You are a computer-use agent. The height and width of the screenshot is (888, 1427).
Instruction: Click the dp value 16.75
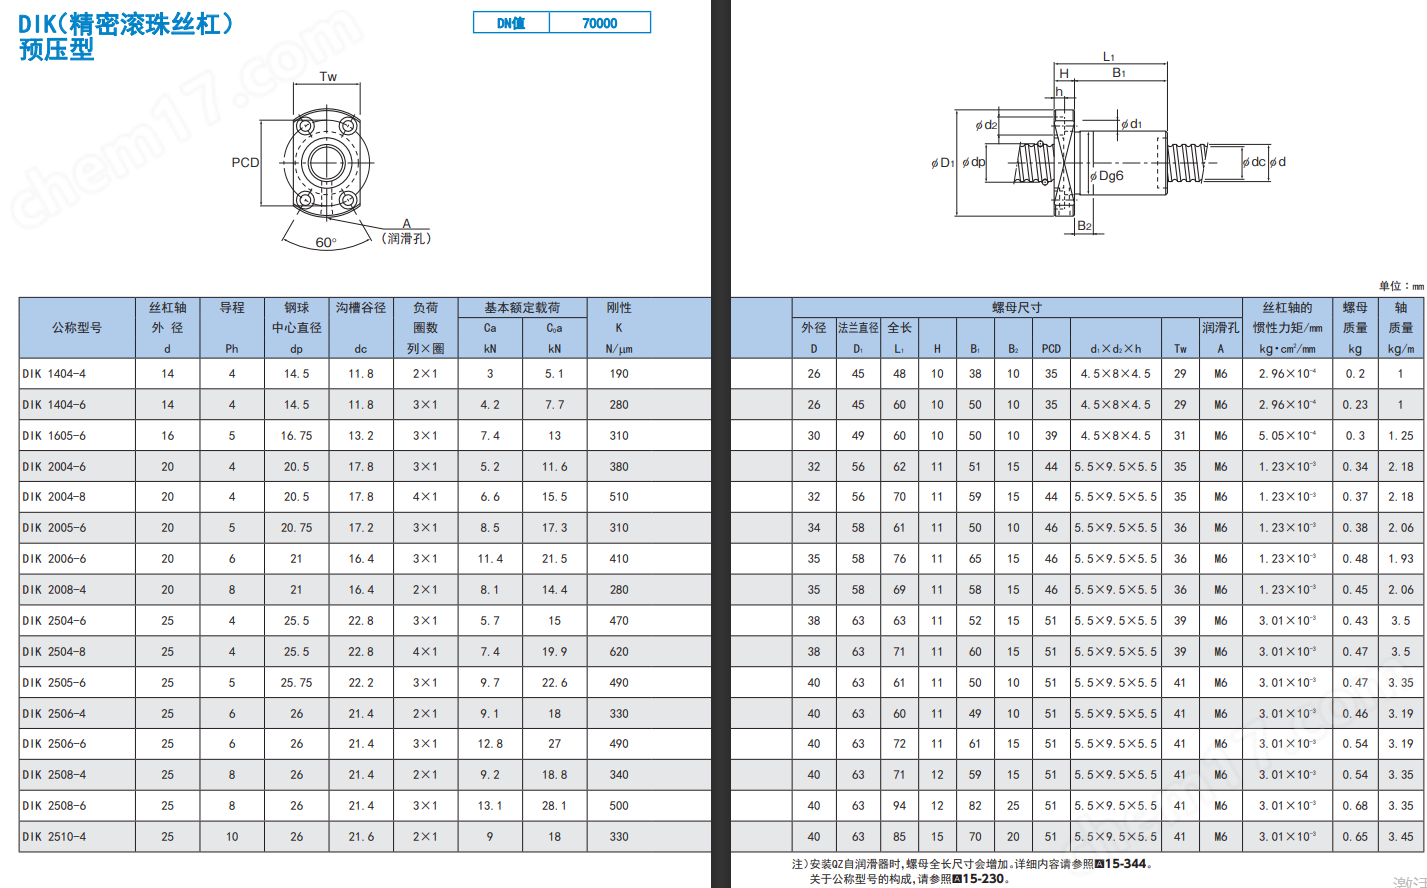pyautogui.click(x=296, y=436)
